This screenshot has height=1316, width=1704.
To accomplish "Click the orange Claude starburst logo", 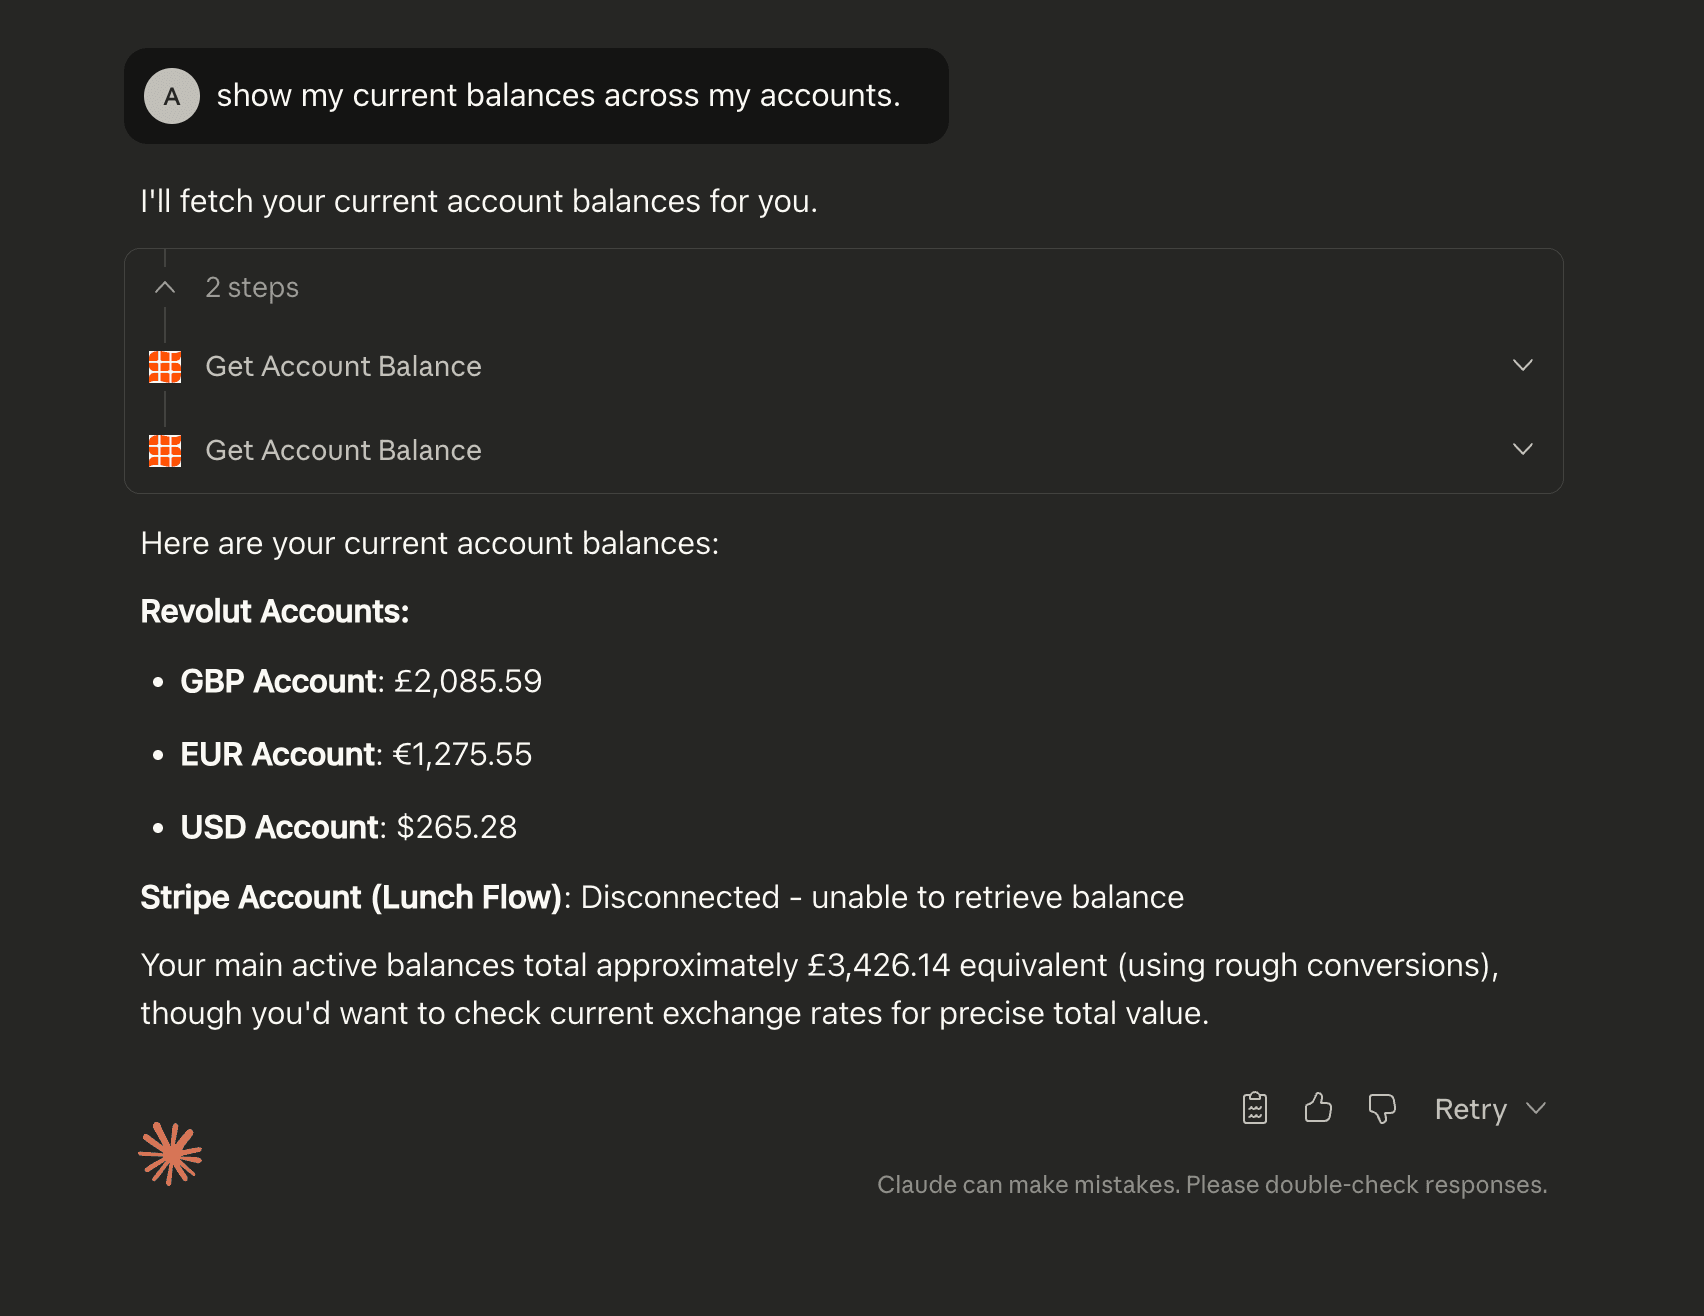I will point(170,1154).
